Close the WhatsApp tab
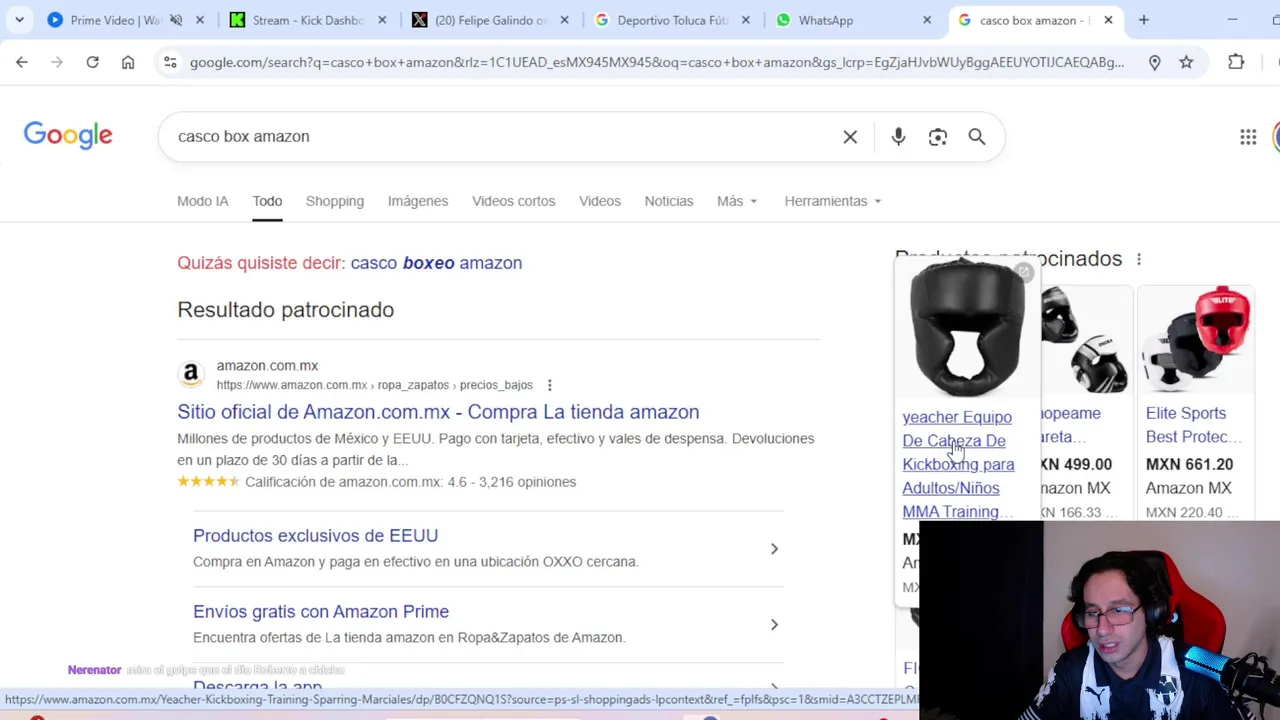The image size is (1280, 720). pyautogui.click(x=927, y=20)
